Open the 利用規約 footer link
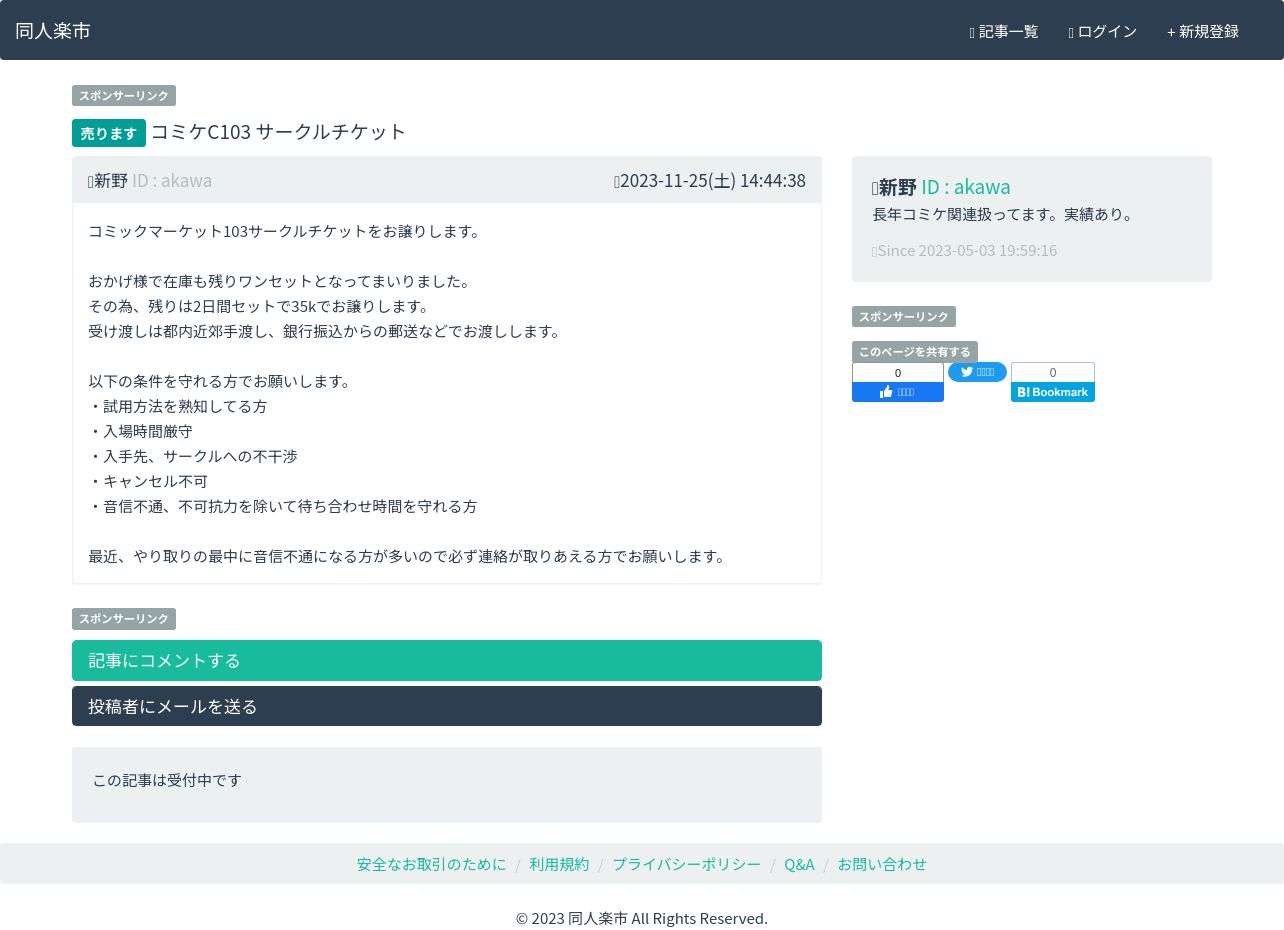The height and width of the screenshot is (930, 1284). 559,864
